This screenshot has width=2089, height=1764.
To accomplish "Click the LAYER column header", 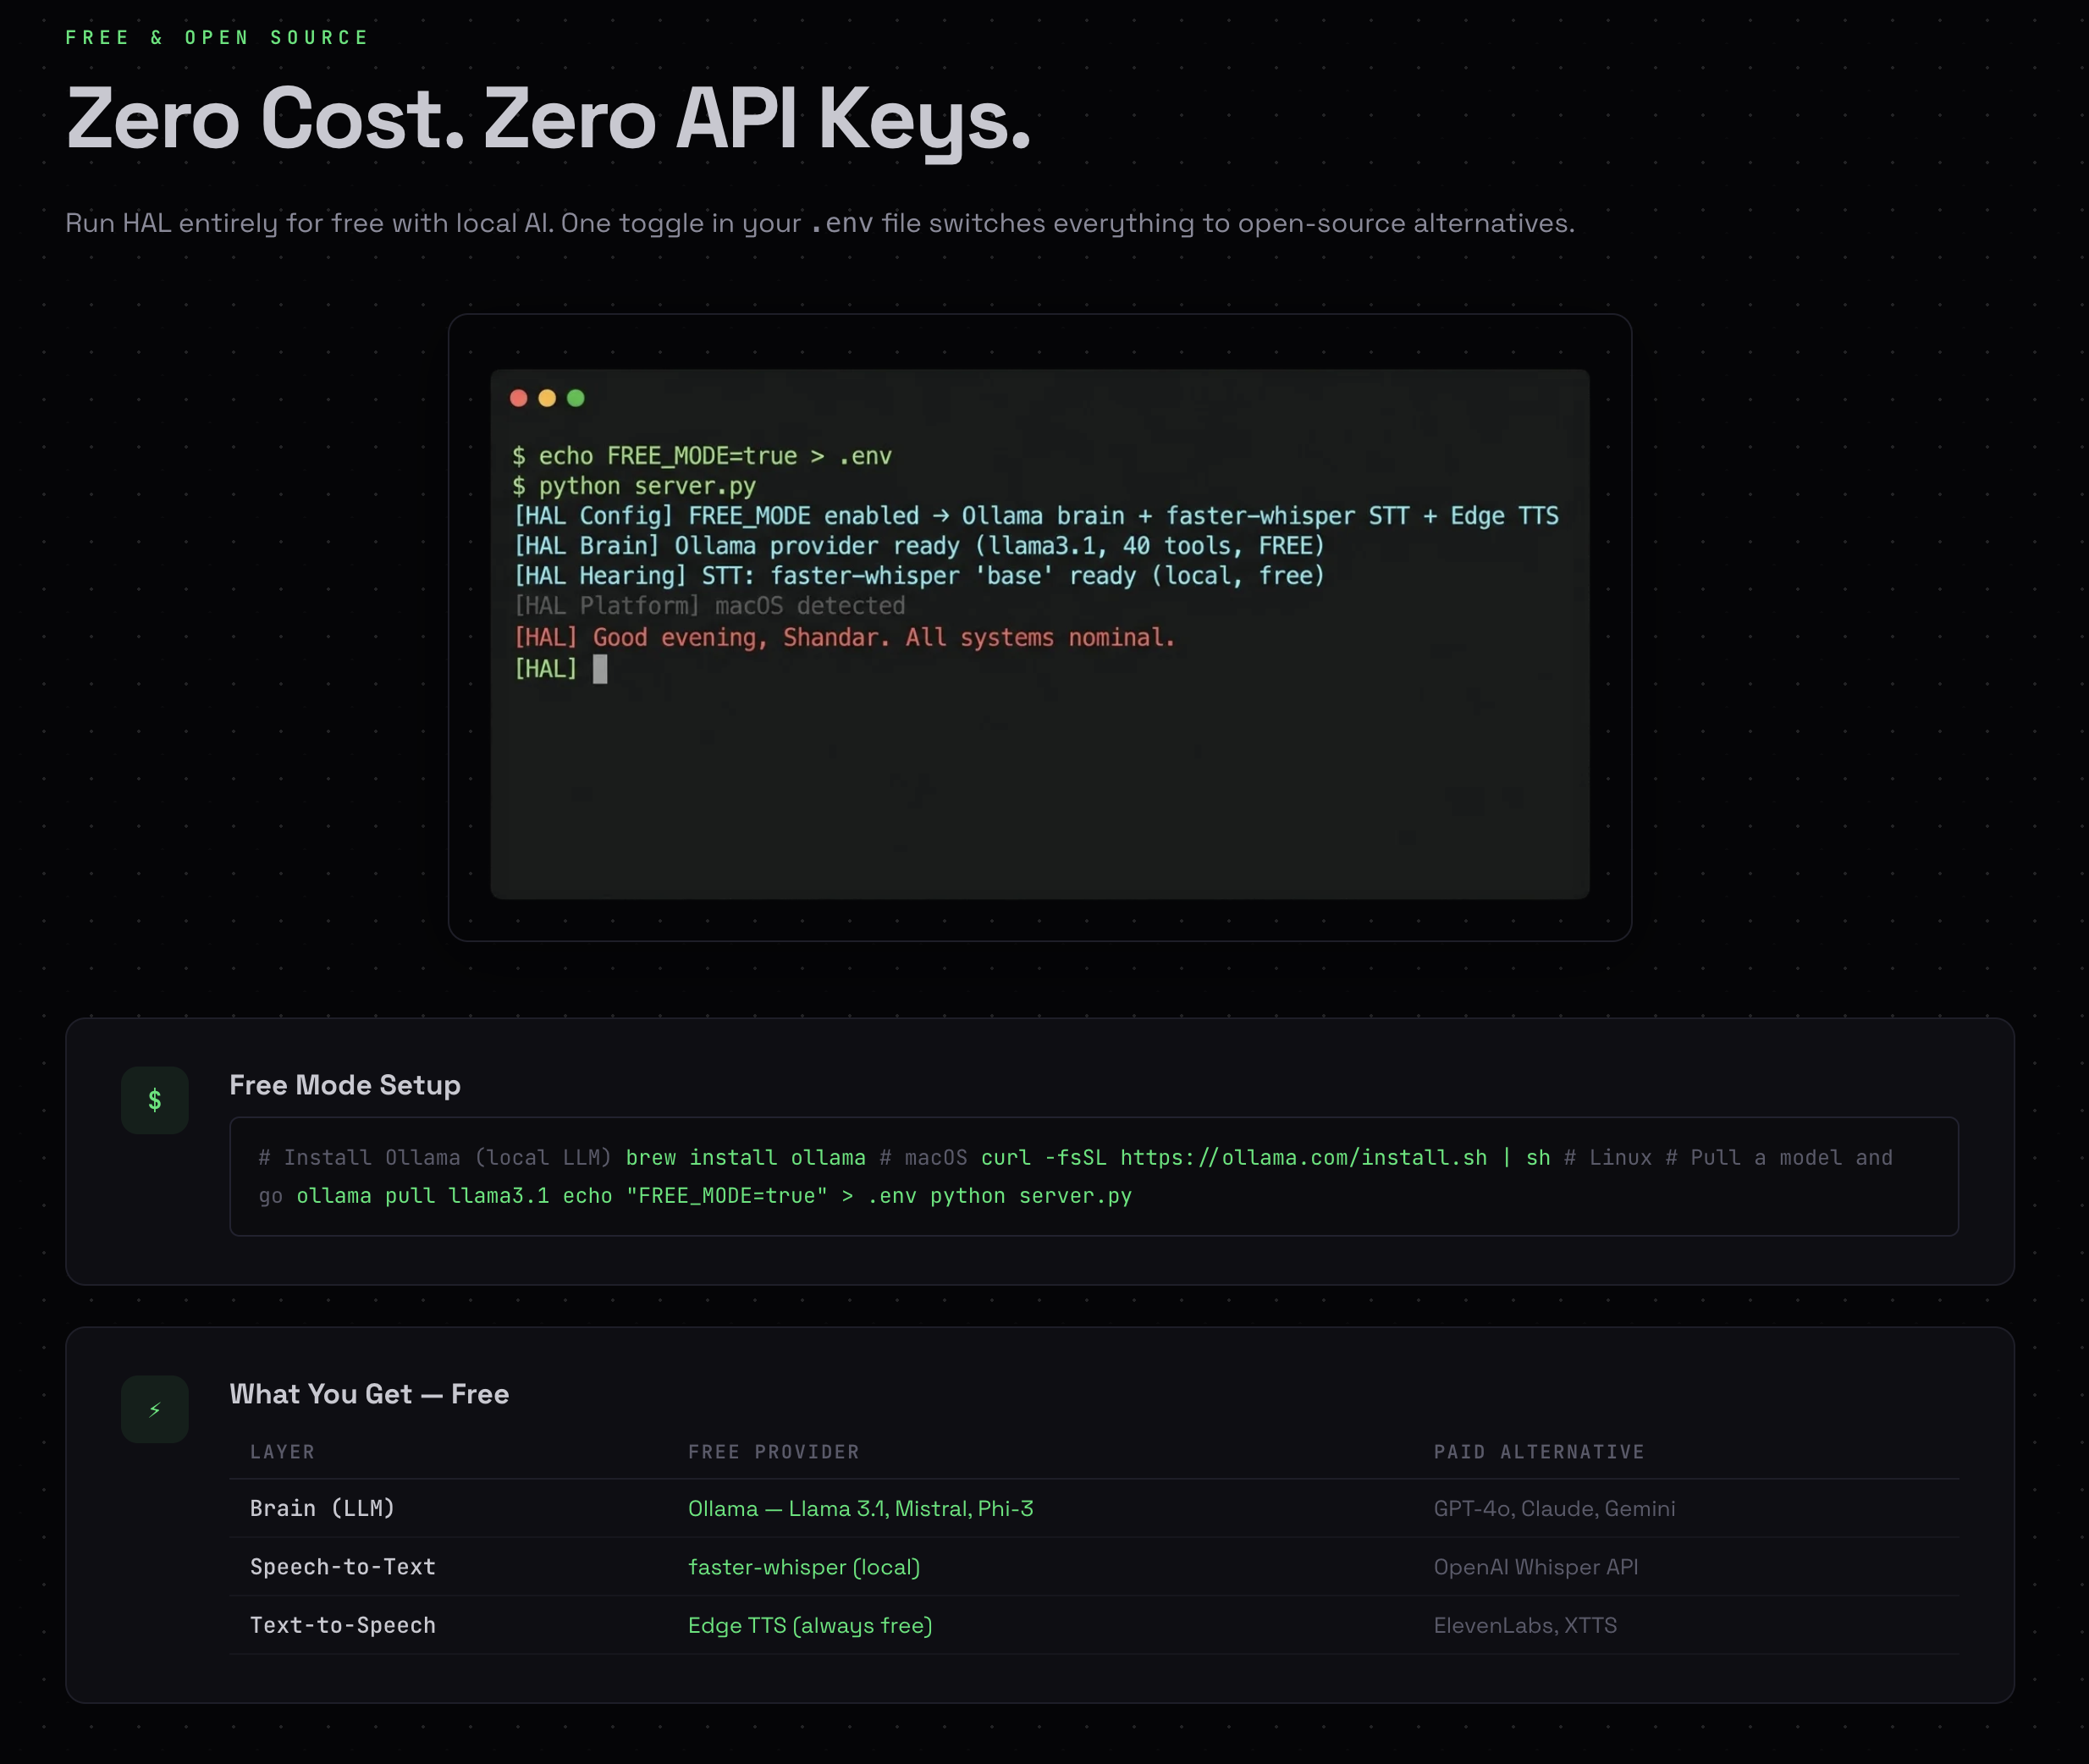I will click(x=282, y=1452).
